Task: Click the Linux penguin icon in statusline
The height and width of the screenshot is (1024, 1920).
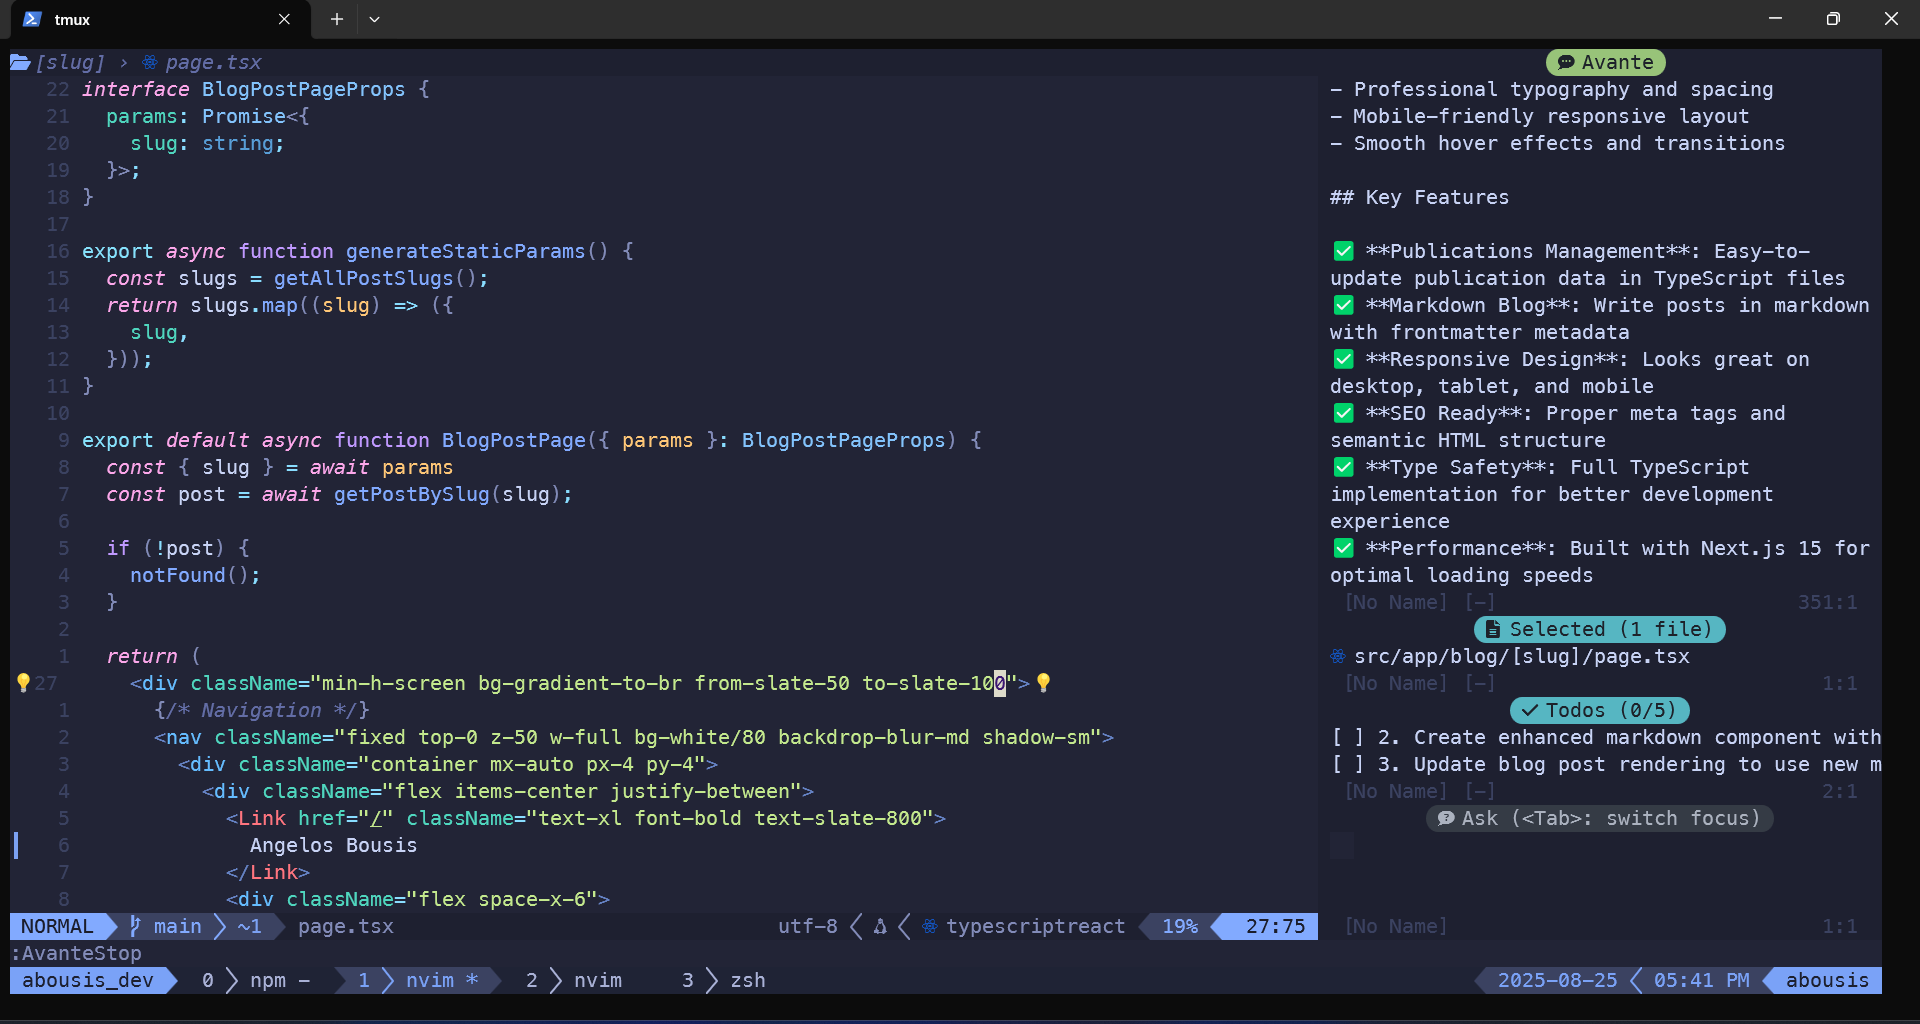Action: pos(880,926)
